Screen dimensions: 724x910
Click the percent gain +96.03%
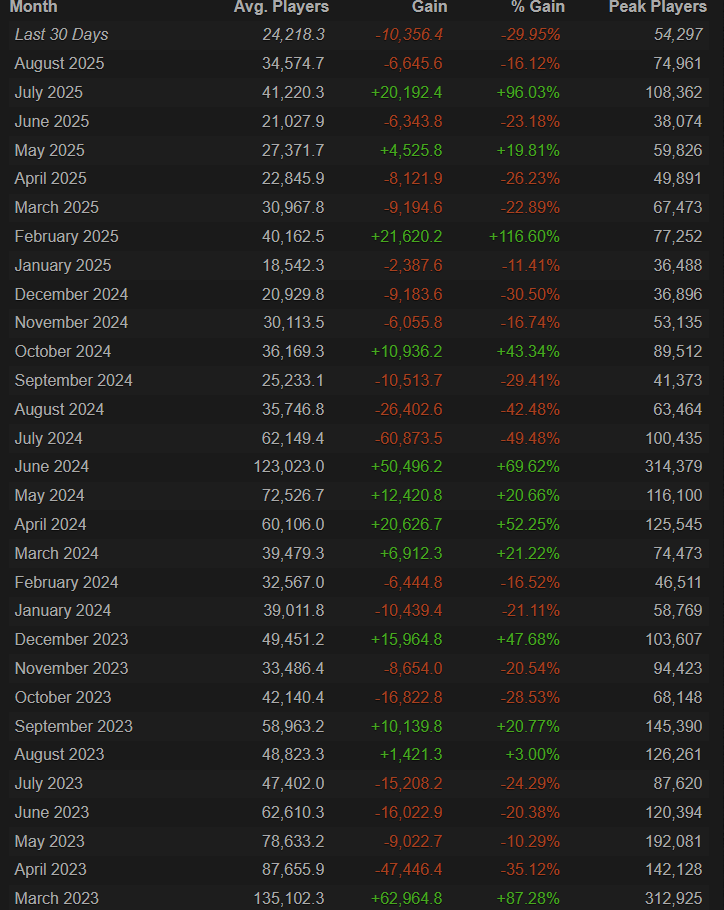(528, 92)
